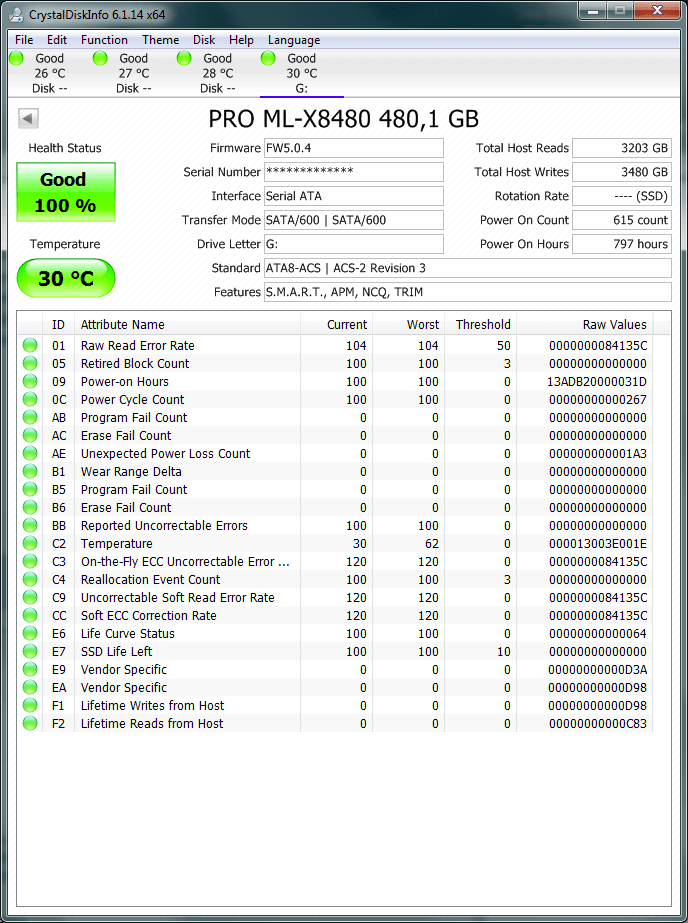Viewport: 688px width, 923px height.
Task: Click status icon of Lifetime Writes from Host
Action: pos(29,706)
